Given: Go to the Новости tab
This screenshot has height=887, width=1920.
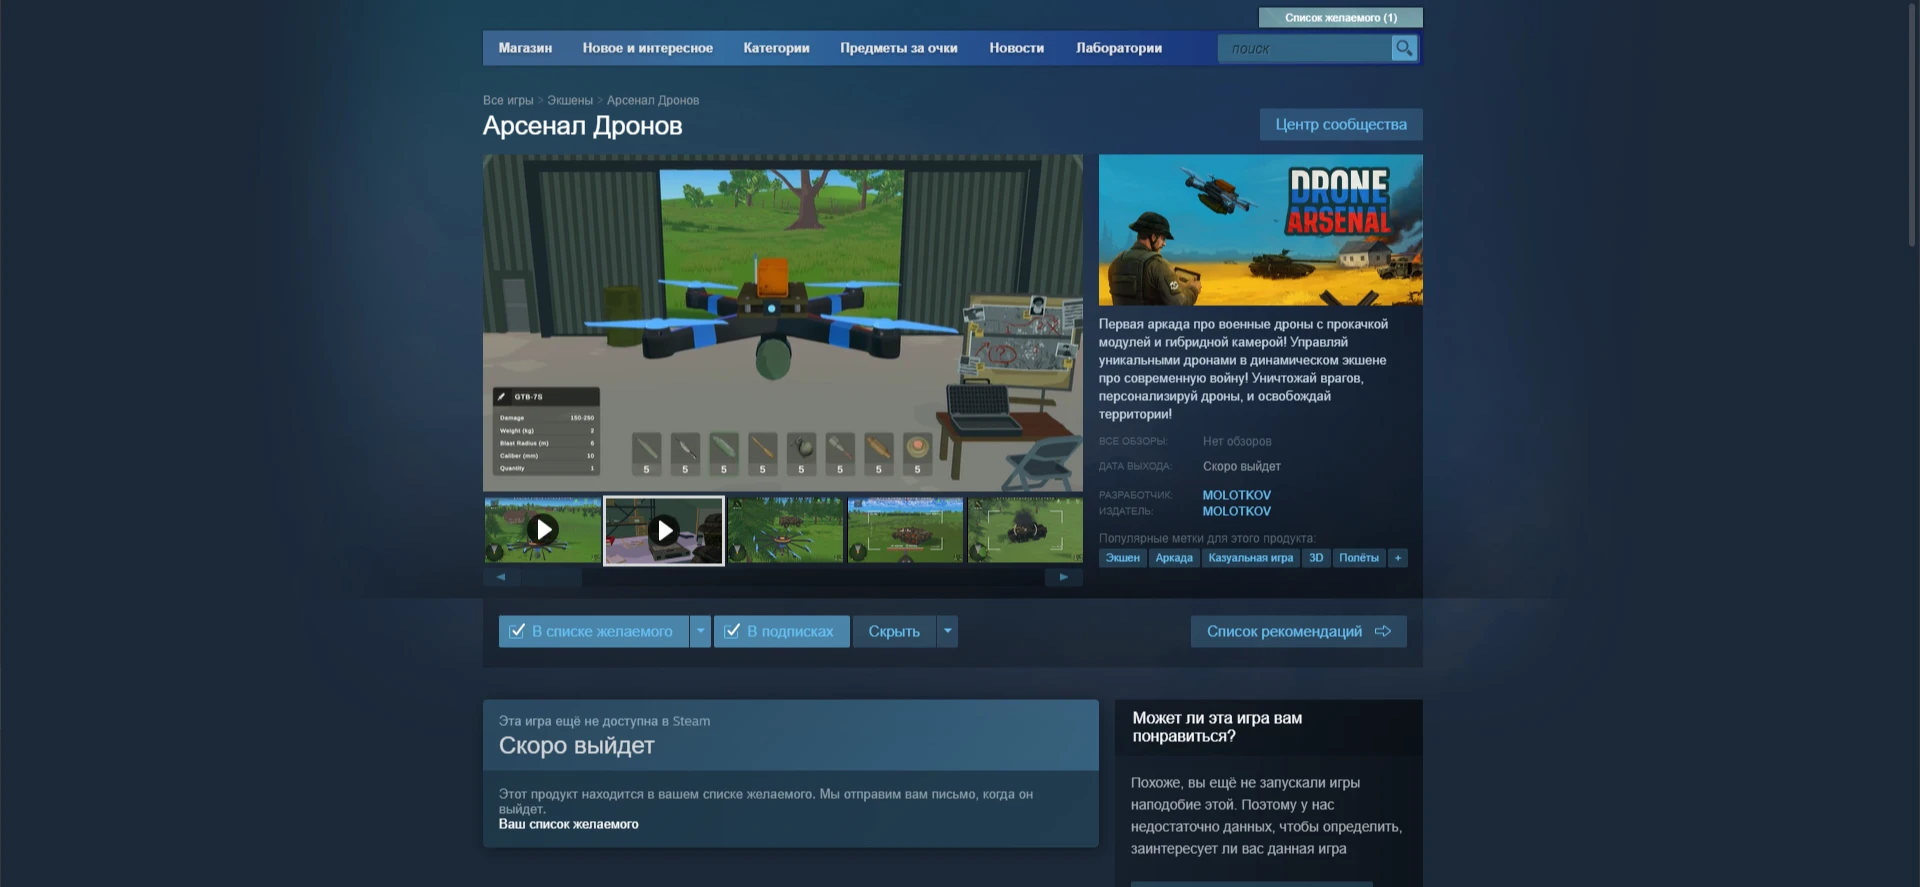Looking at the screenshot, I should [x=1016, y=48].
